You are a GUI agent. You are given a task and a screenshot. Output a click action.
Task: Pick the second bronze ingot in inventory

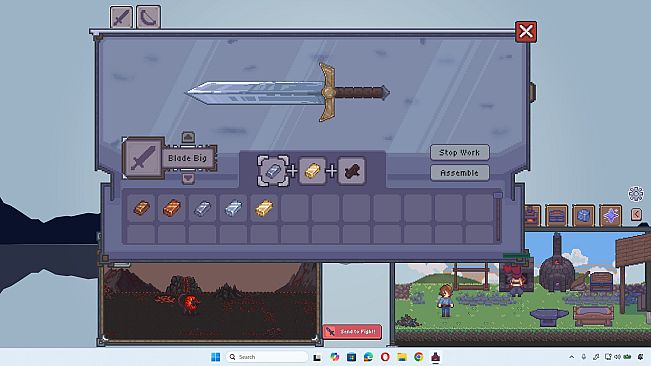[x=171, y=207]
